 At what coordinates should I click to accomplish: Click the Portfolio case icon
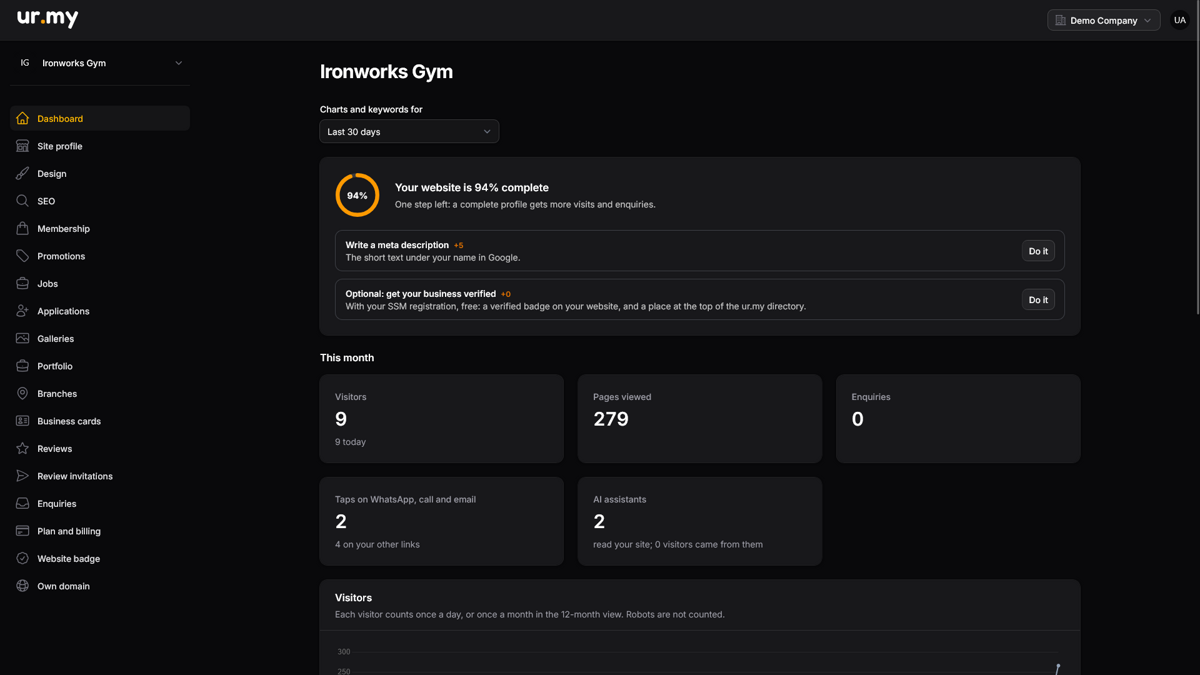22,366
